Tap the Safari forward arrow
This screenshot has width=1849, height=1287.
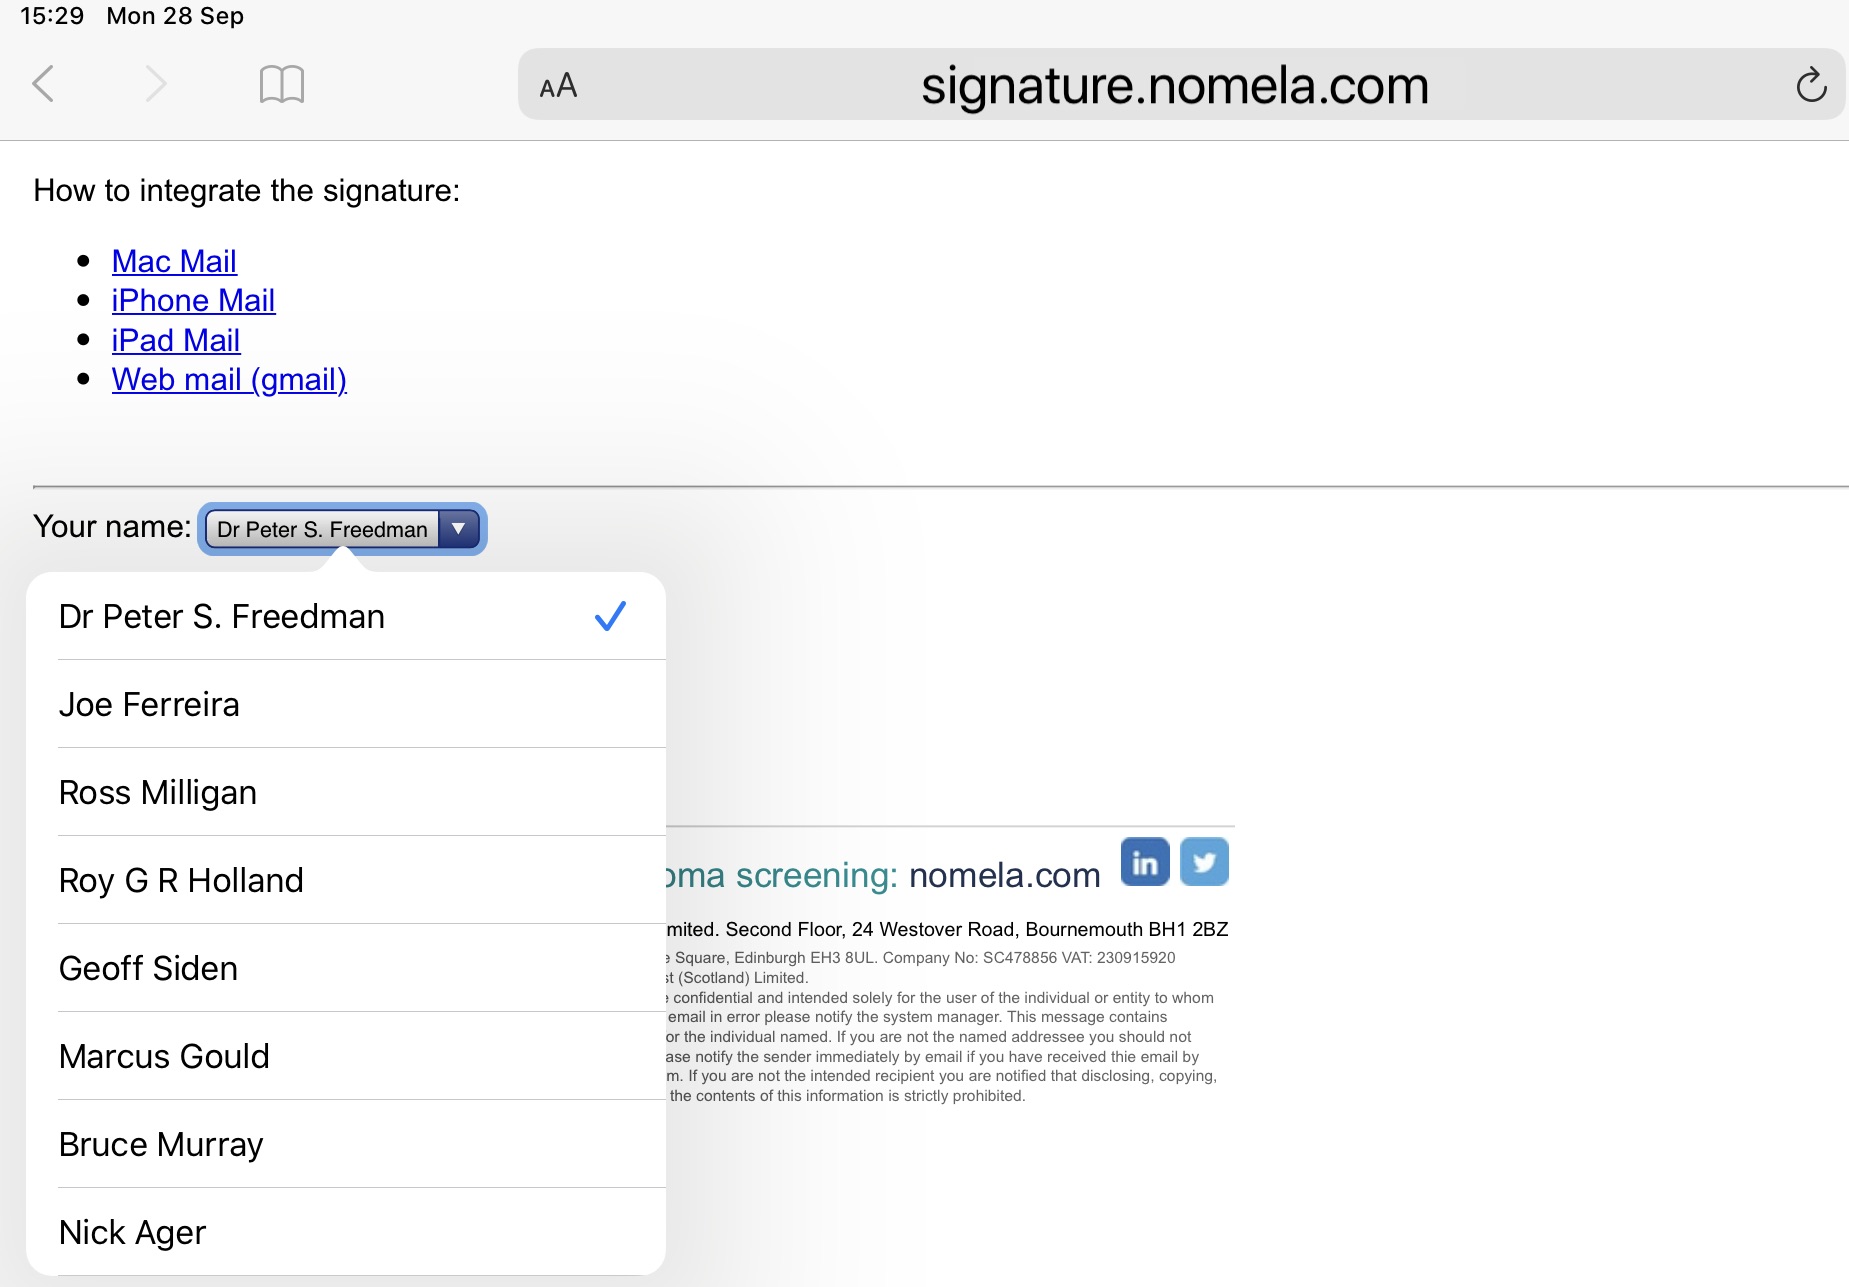pyautogui.click(x=154, y=84)
